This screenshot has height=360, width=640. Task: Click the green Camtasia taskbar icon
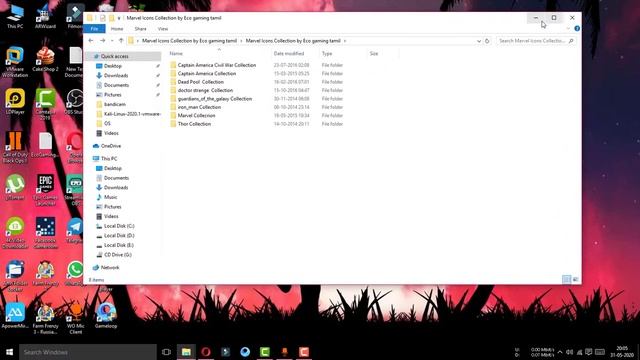264,352
